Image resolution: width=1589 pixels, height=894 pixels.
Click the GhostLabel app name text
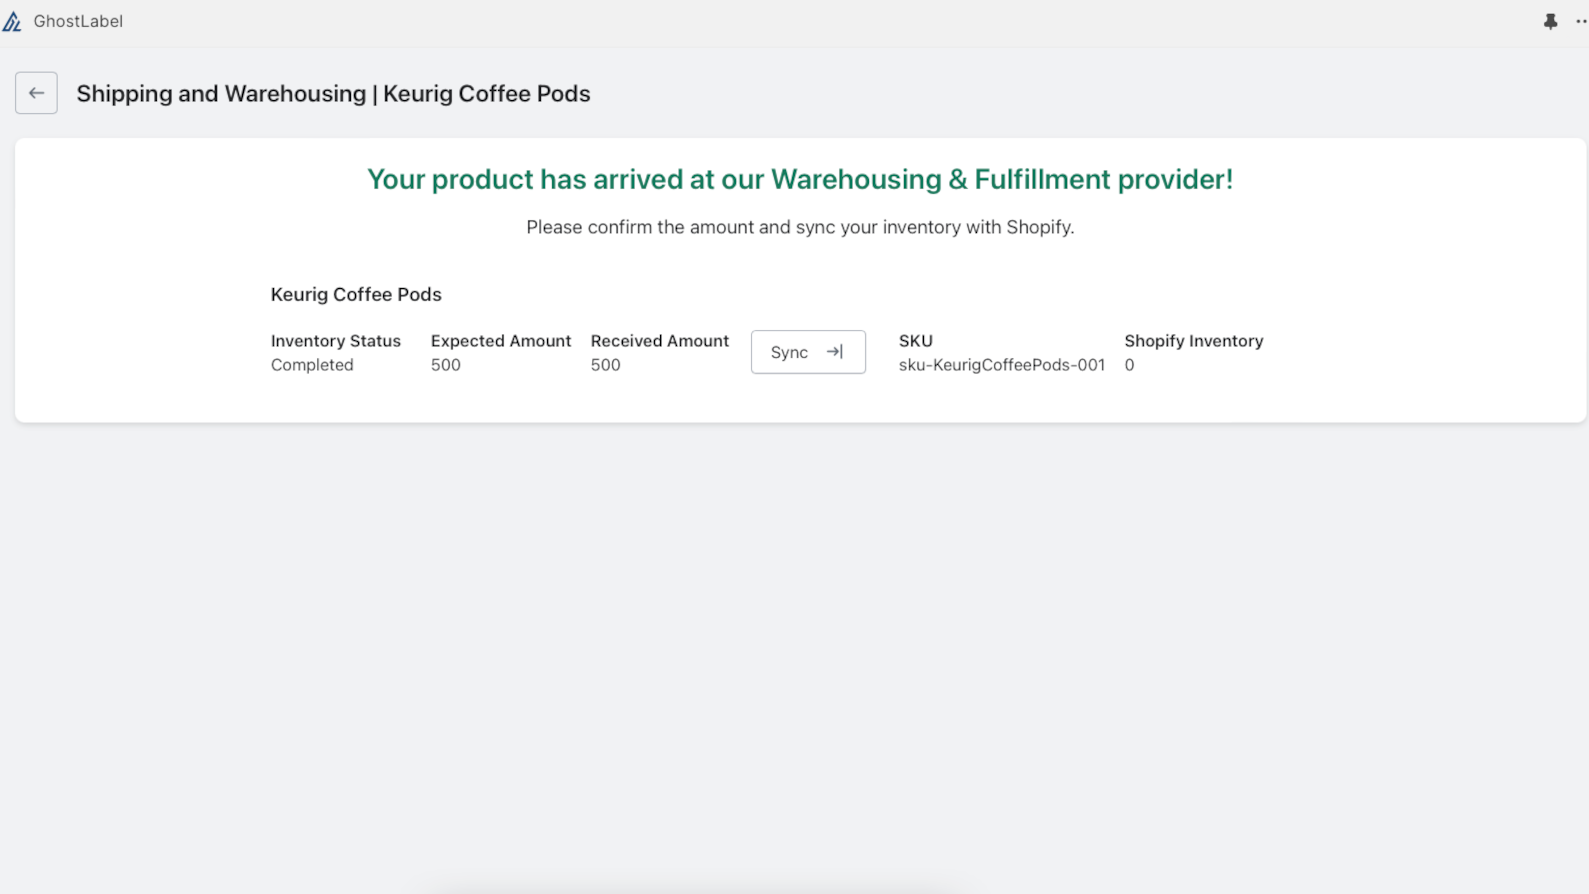click(x=78, y=21)
